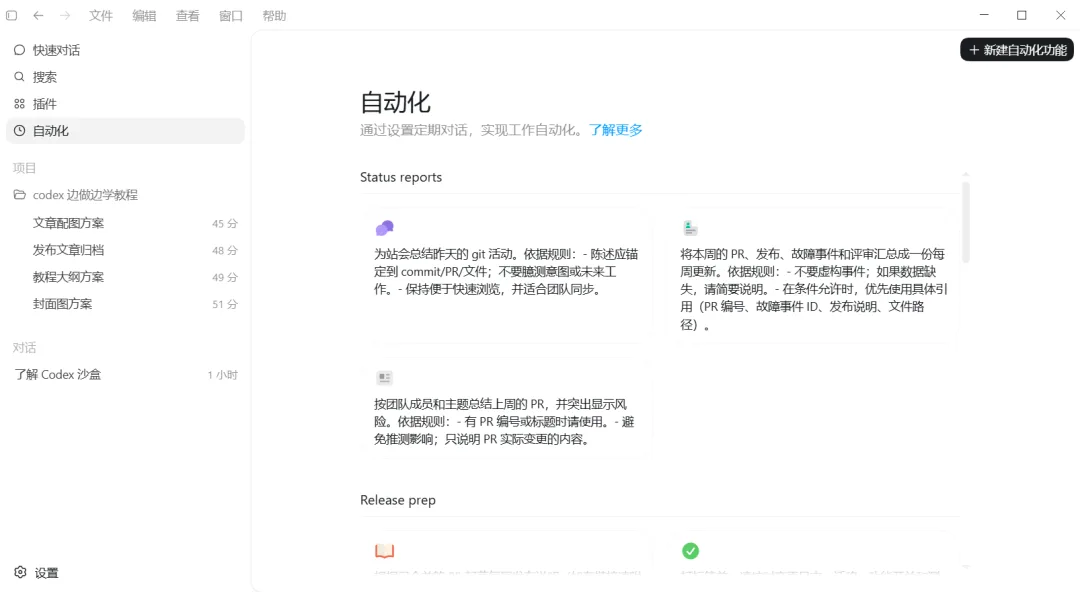Toggle the sidebar panel icon
Screen dimensions: 1080x592
tap(12, 15)
